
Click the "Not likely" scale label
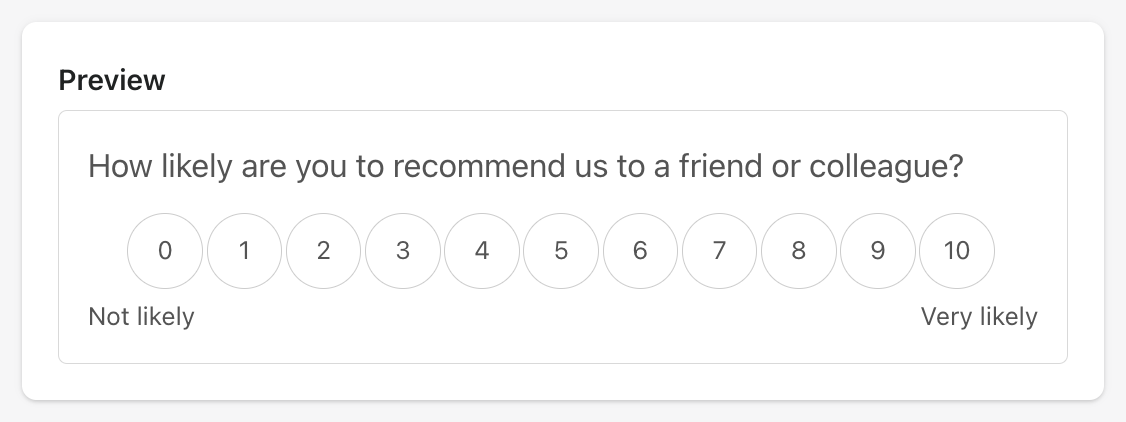[141, 317]
